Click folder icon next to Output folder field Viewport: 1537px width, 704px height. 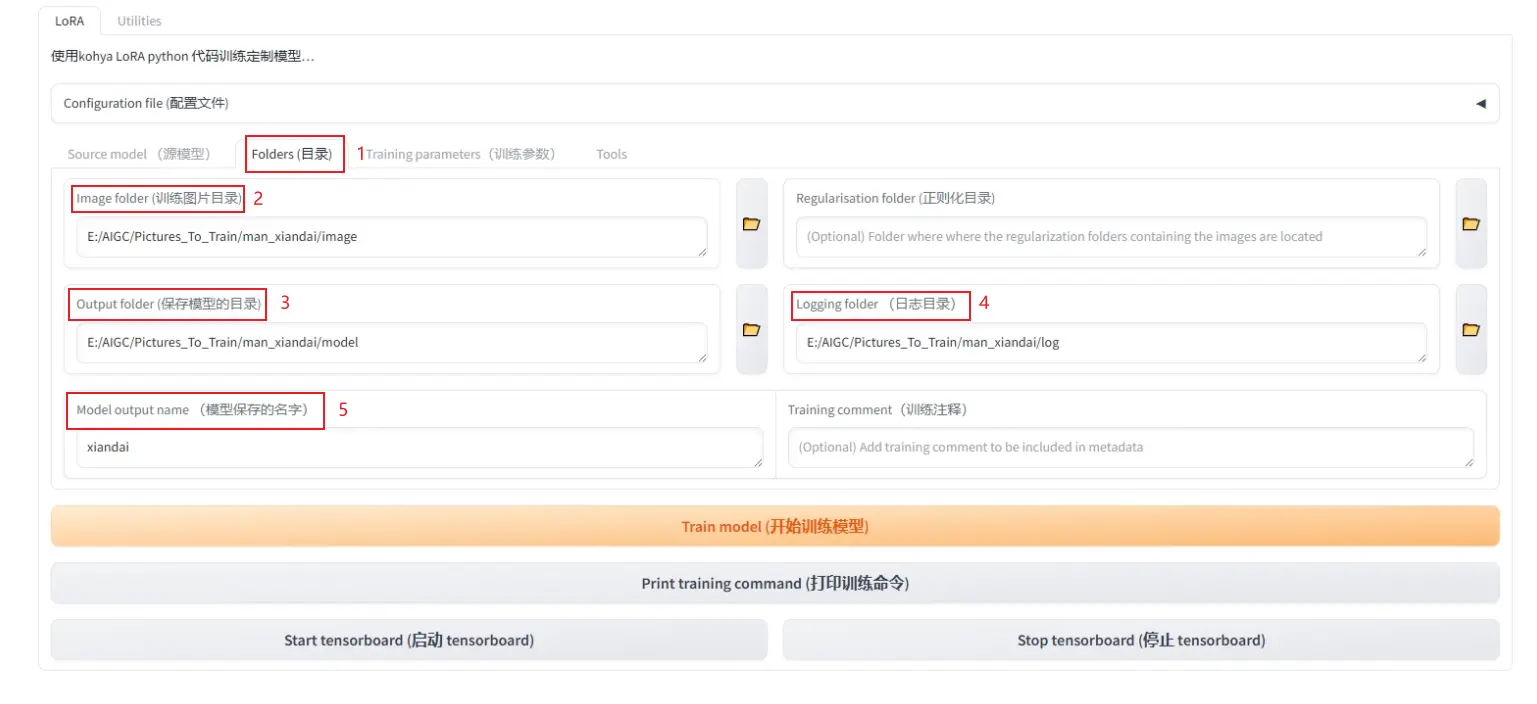click(x=751, y=330)
